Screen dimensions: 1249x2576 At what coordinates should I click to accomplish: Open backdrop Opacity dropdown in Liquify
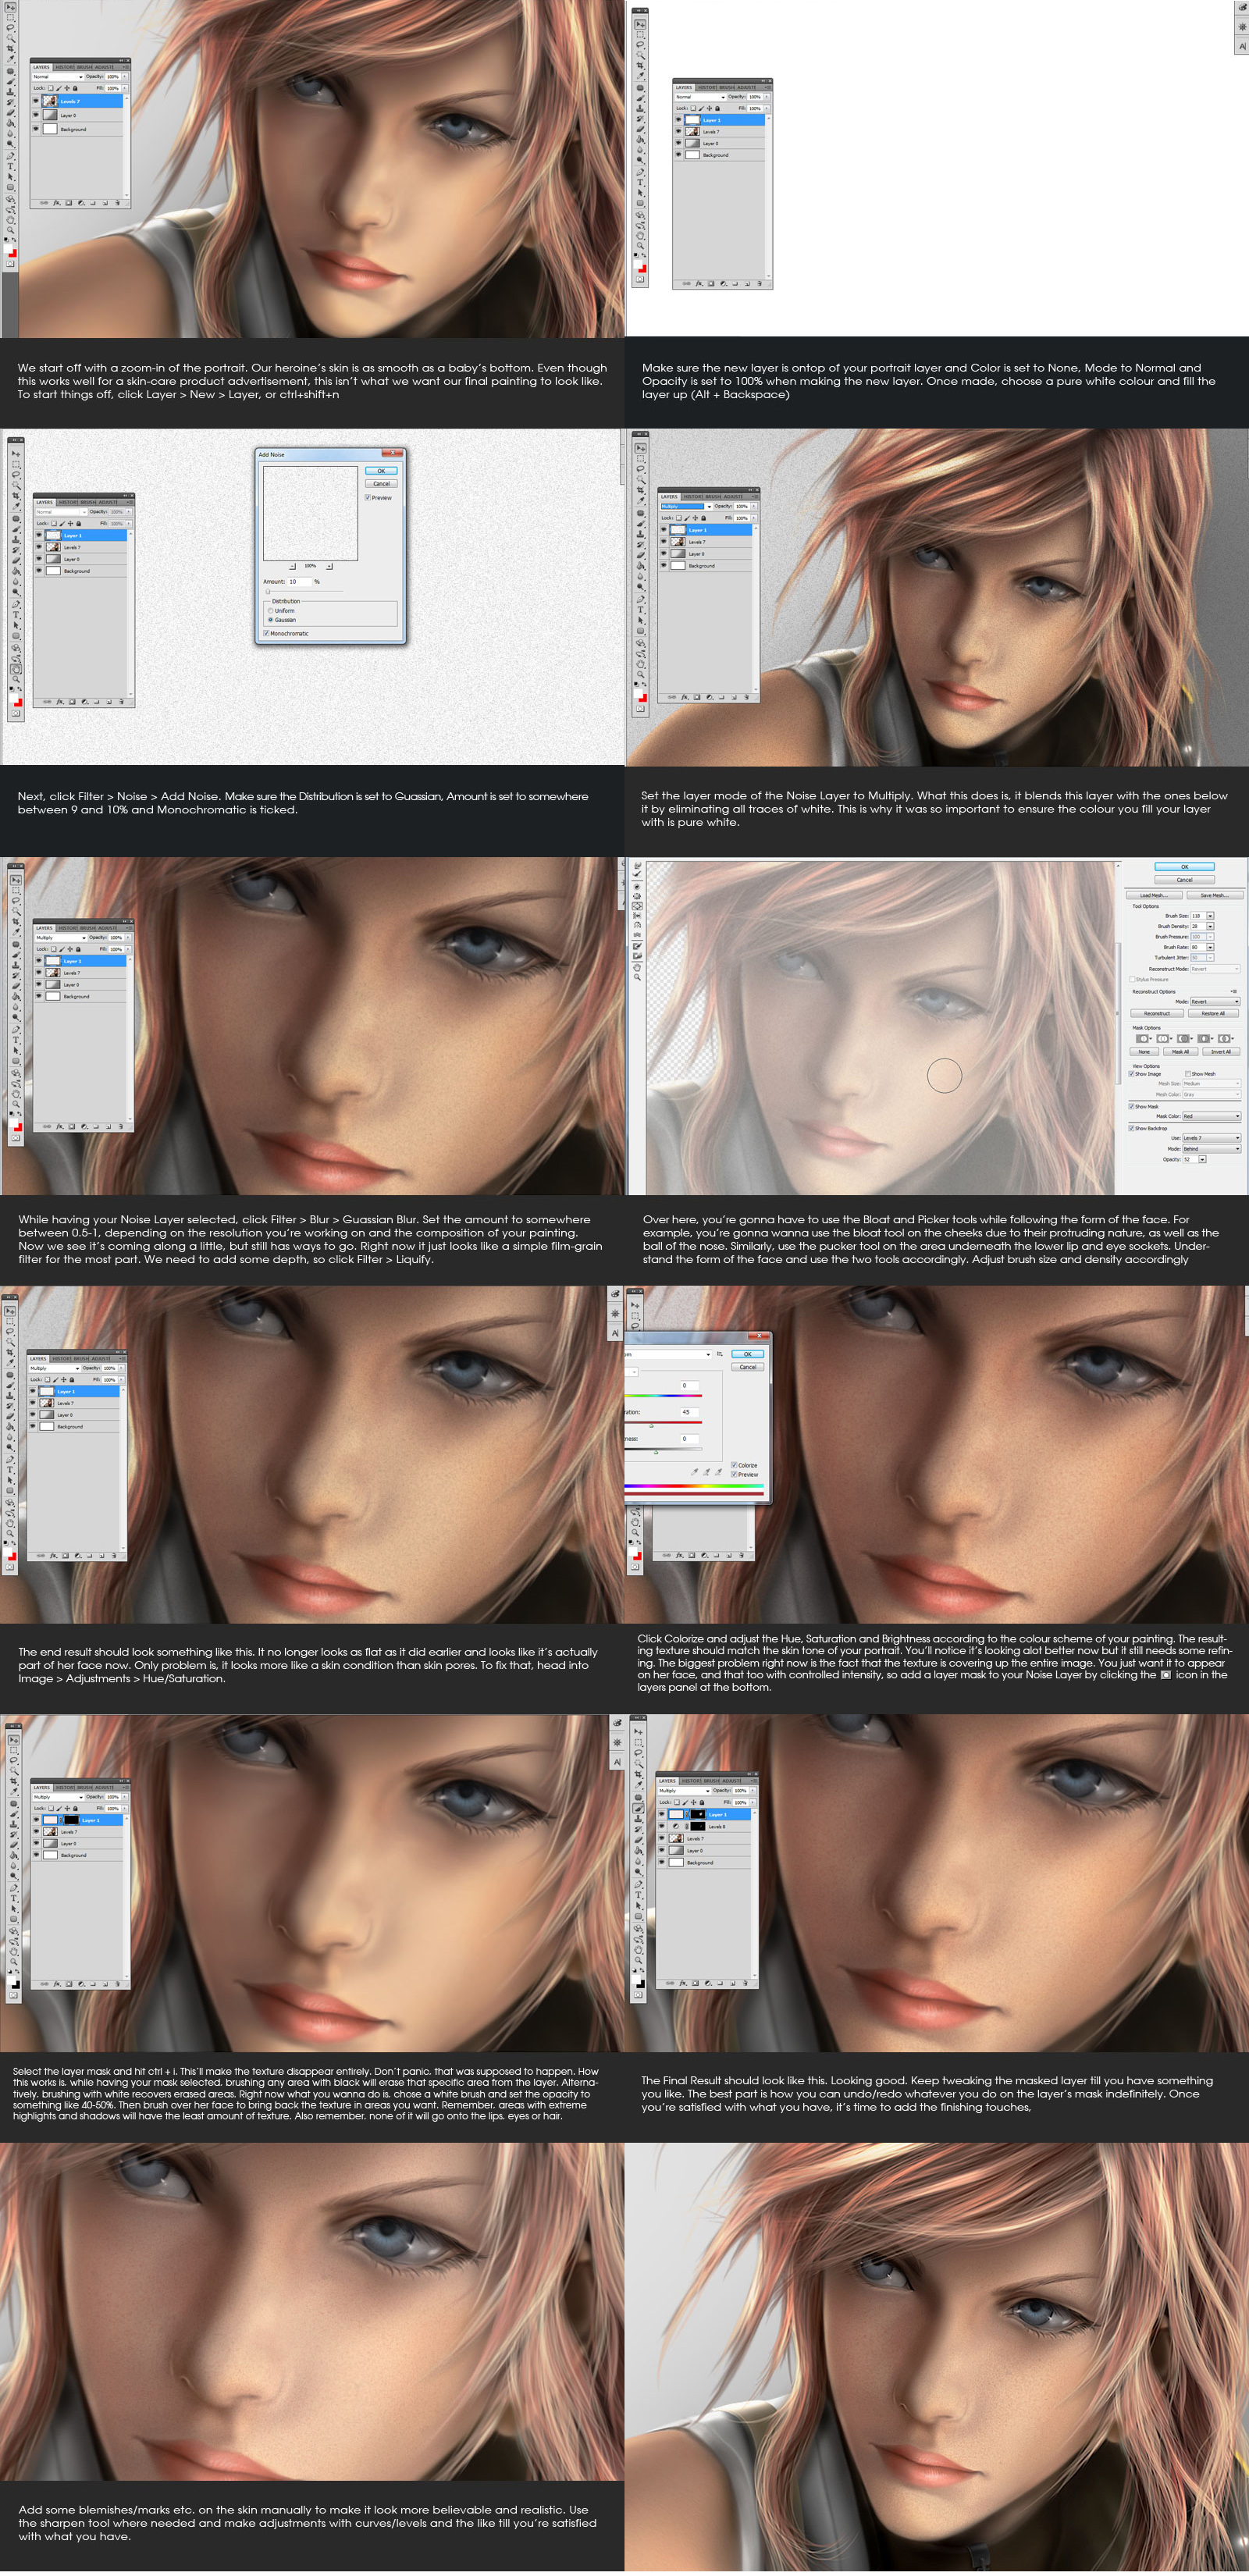pyautogui.click(x=1203, y=1160)
